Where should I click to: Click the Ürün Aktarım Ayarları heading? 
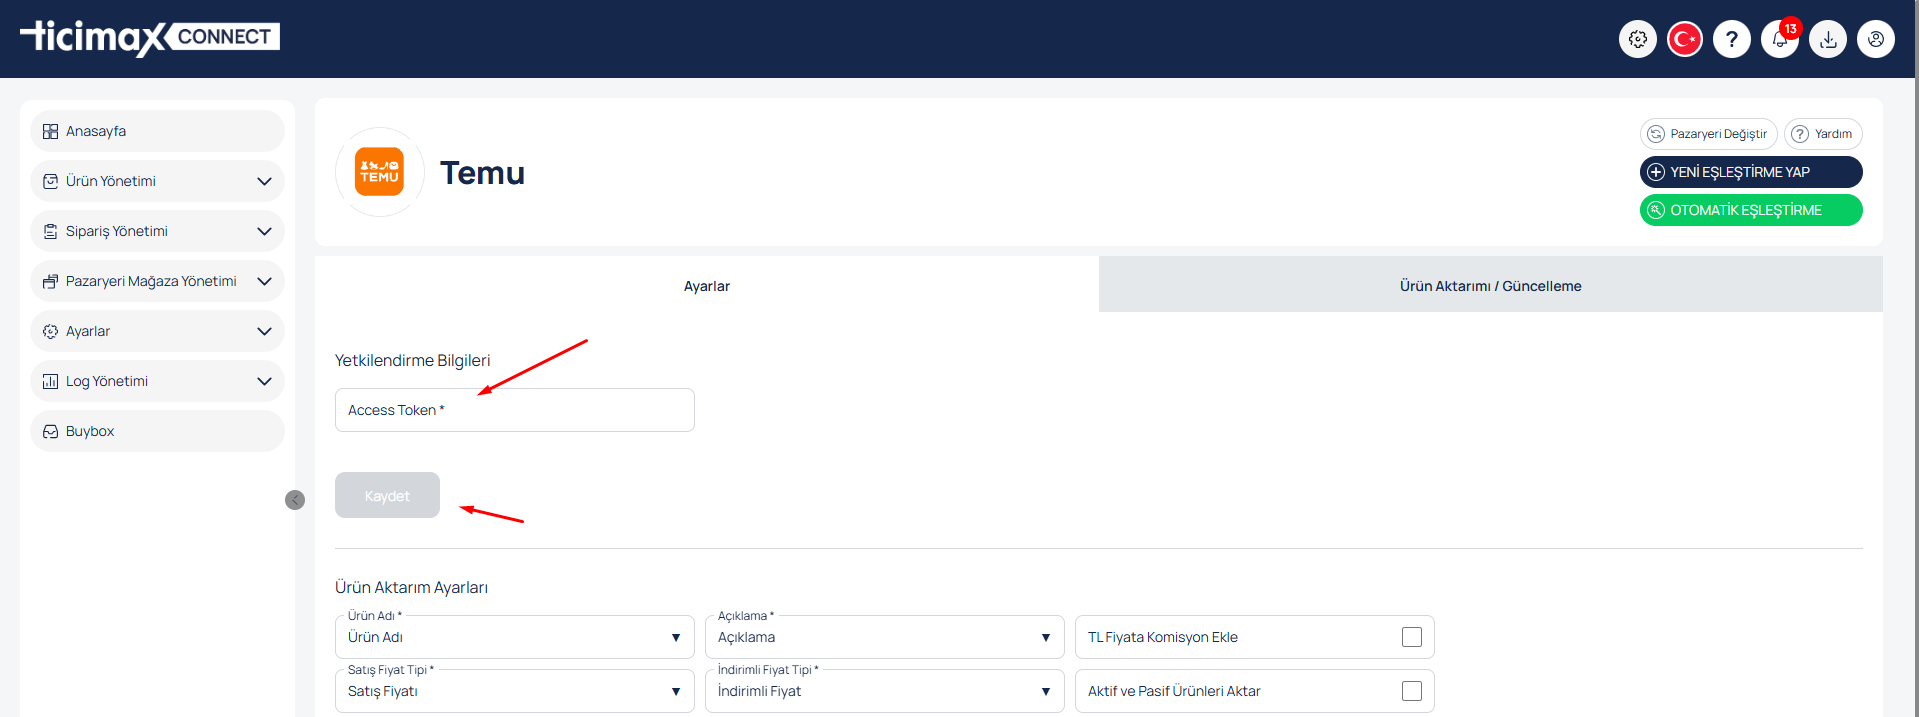tap(411, 587)
